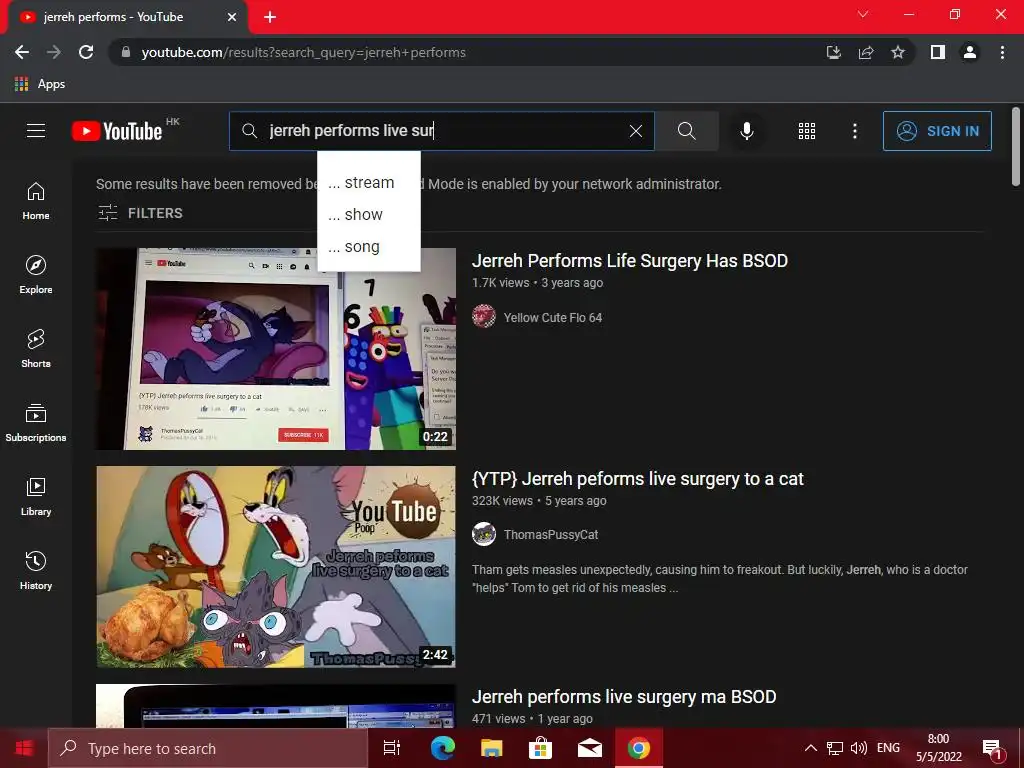The image size is (1024, 768).
Task: Reload the page
Action: 86,52
